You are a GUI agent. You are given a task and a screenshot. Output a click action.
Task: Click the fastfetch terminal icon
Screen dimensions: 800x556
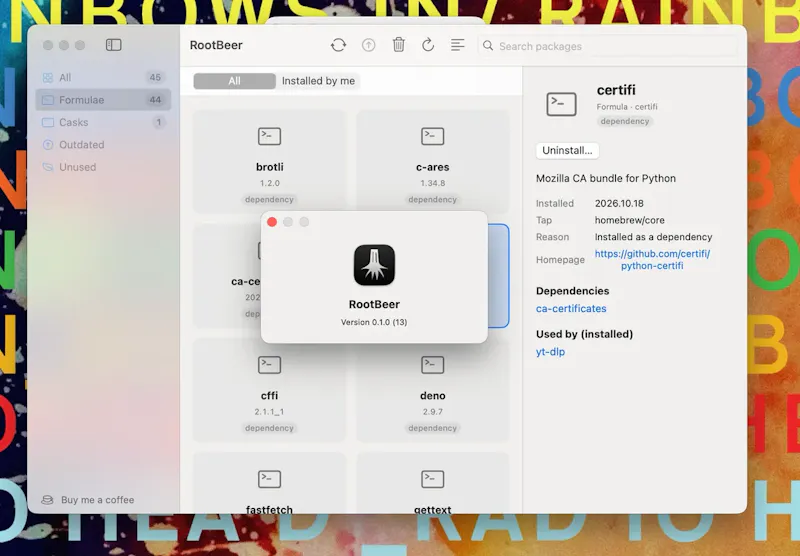coord(269,479)
